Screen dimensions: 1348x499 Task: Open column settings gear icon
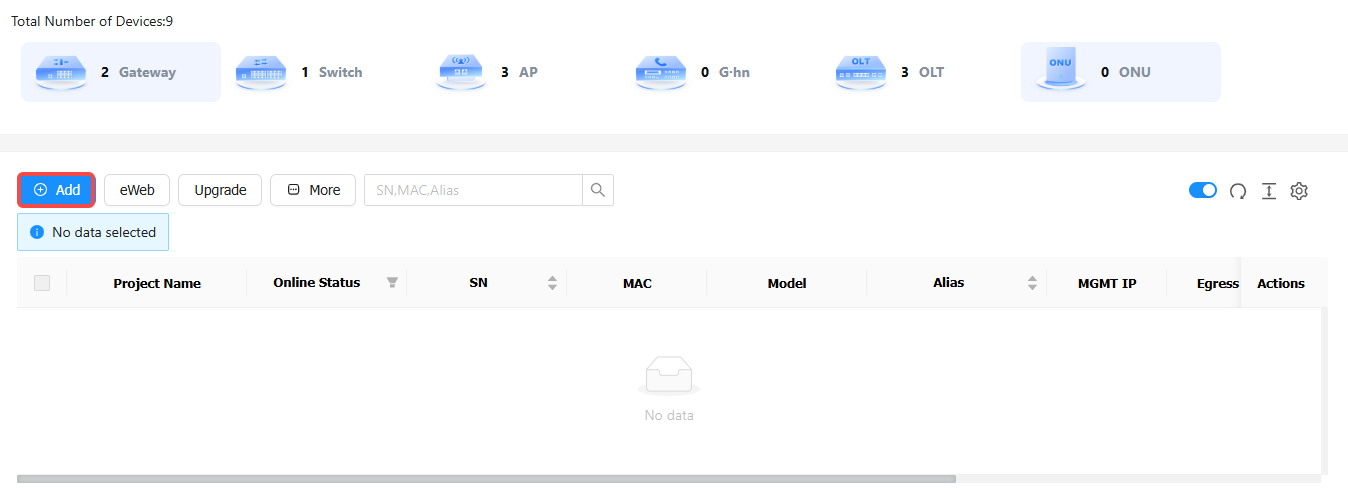pos(1299,191)
